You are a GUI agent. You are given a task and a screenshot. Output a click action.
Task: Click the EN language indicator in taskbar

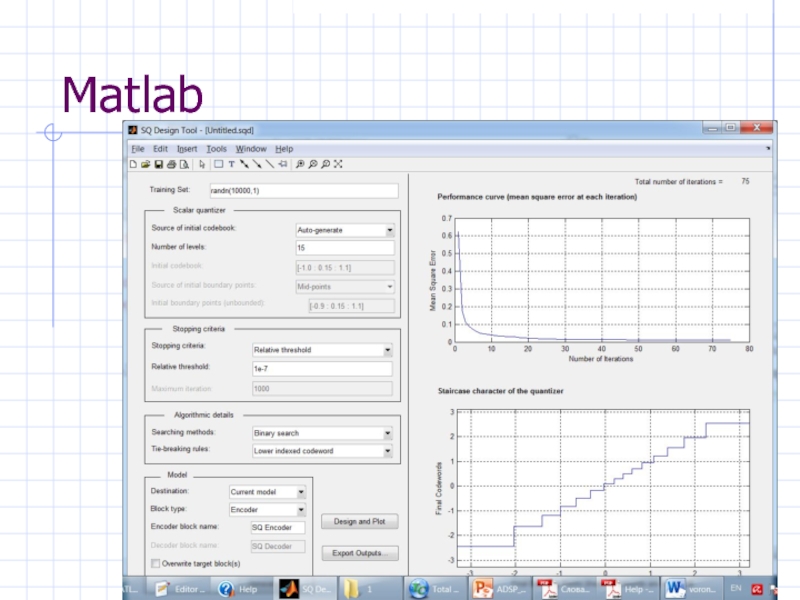click(736, 588)
